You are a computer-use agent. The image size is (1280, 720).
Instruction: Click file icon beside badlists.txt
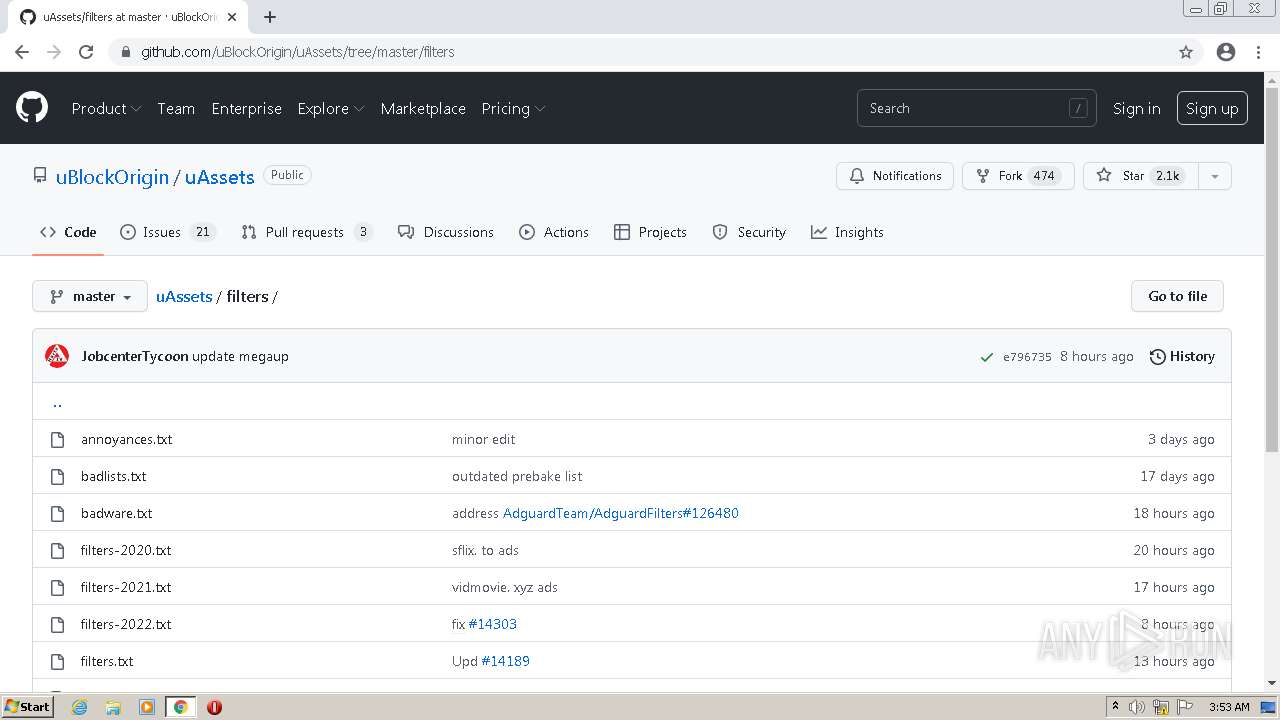57,476
